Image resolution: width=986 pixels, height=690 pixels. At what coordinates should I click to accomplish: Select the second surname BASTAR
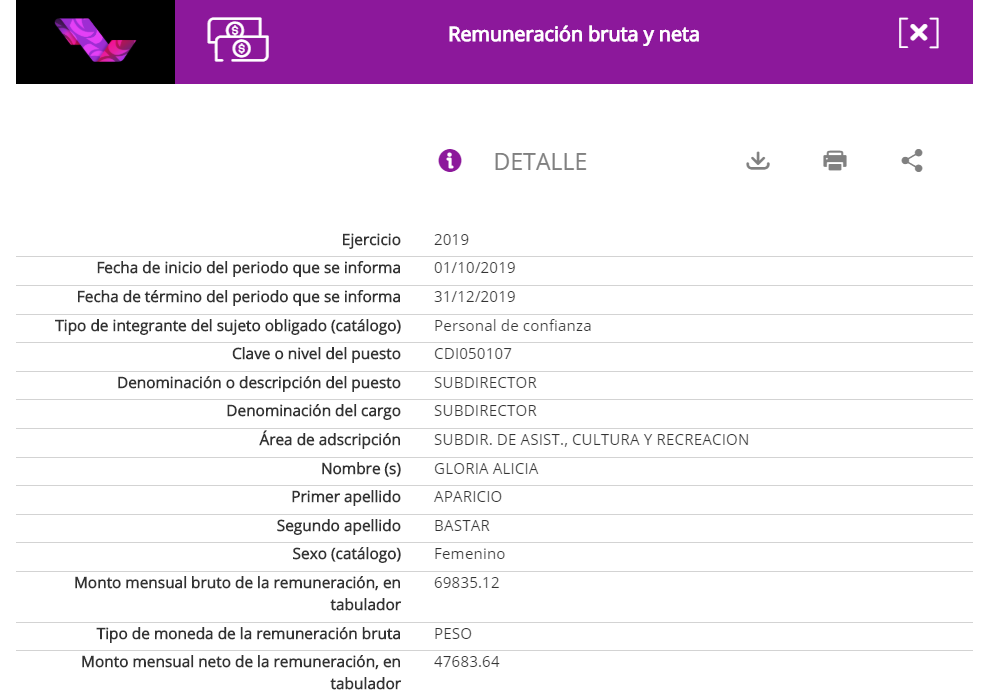coord(462,526)
